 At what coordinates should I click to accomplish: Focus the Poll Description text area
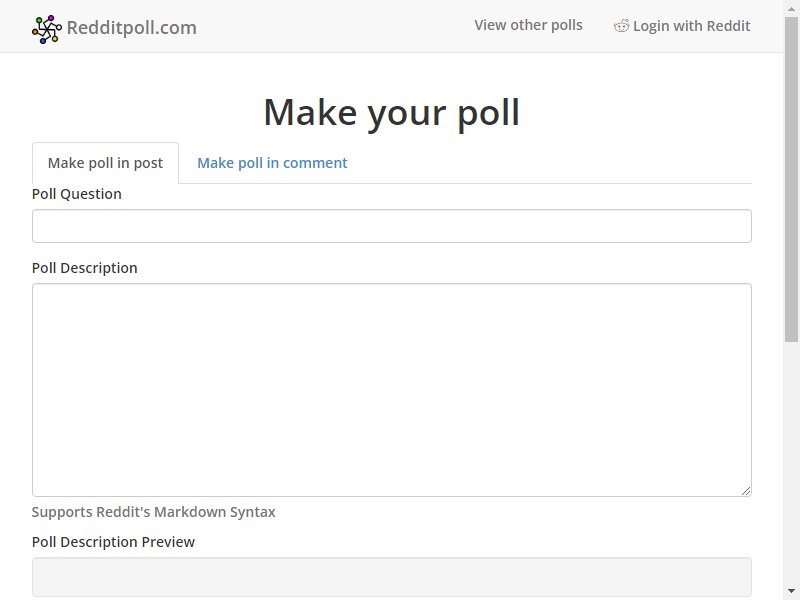pos(391,390)
